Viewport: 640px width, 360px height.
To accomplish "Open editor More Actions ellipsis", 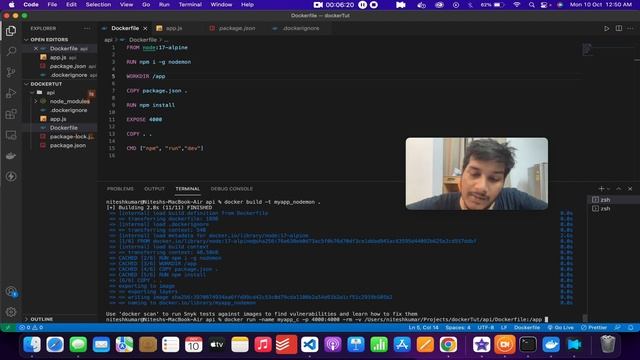I will point(630,28).
